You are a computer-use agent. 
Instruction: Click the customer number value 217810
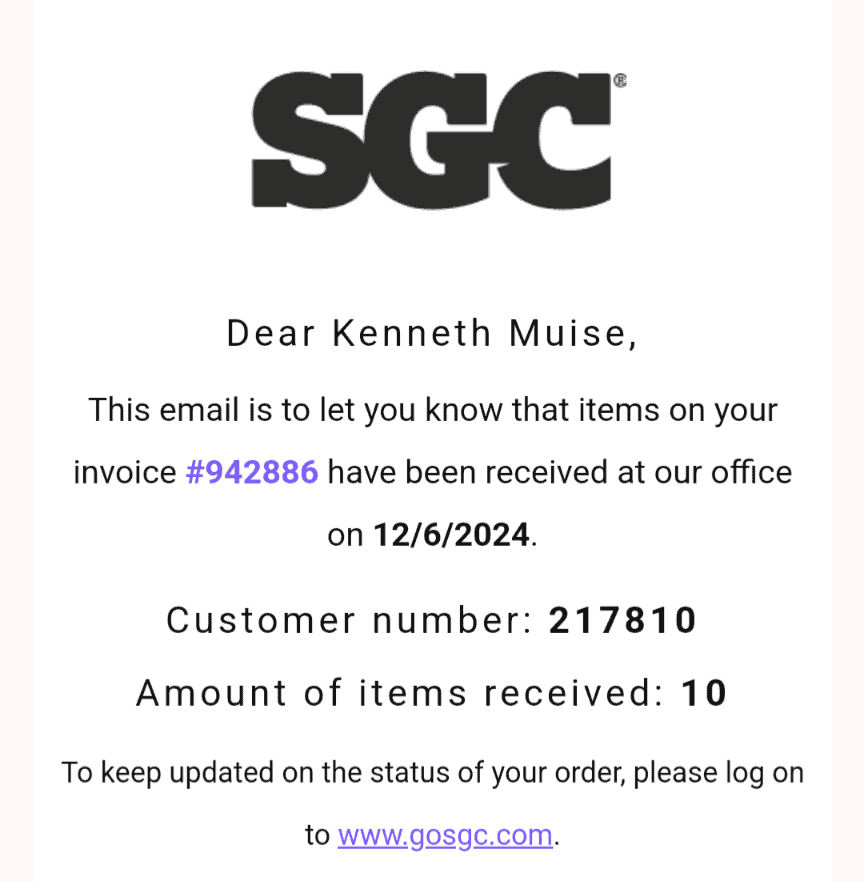tap(623, 621)
